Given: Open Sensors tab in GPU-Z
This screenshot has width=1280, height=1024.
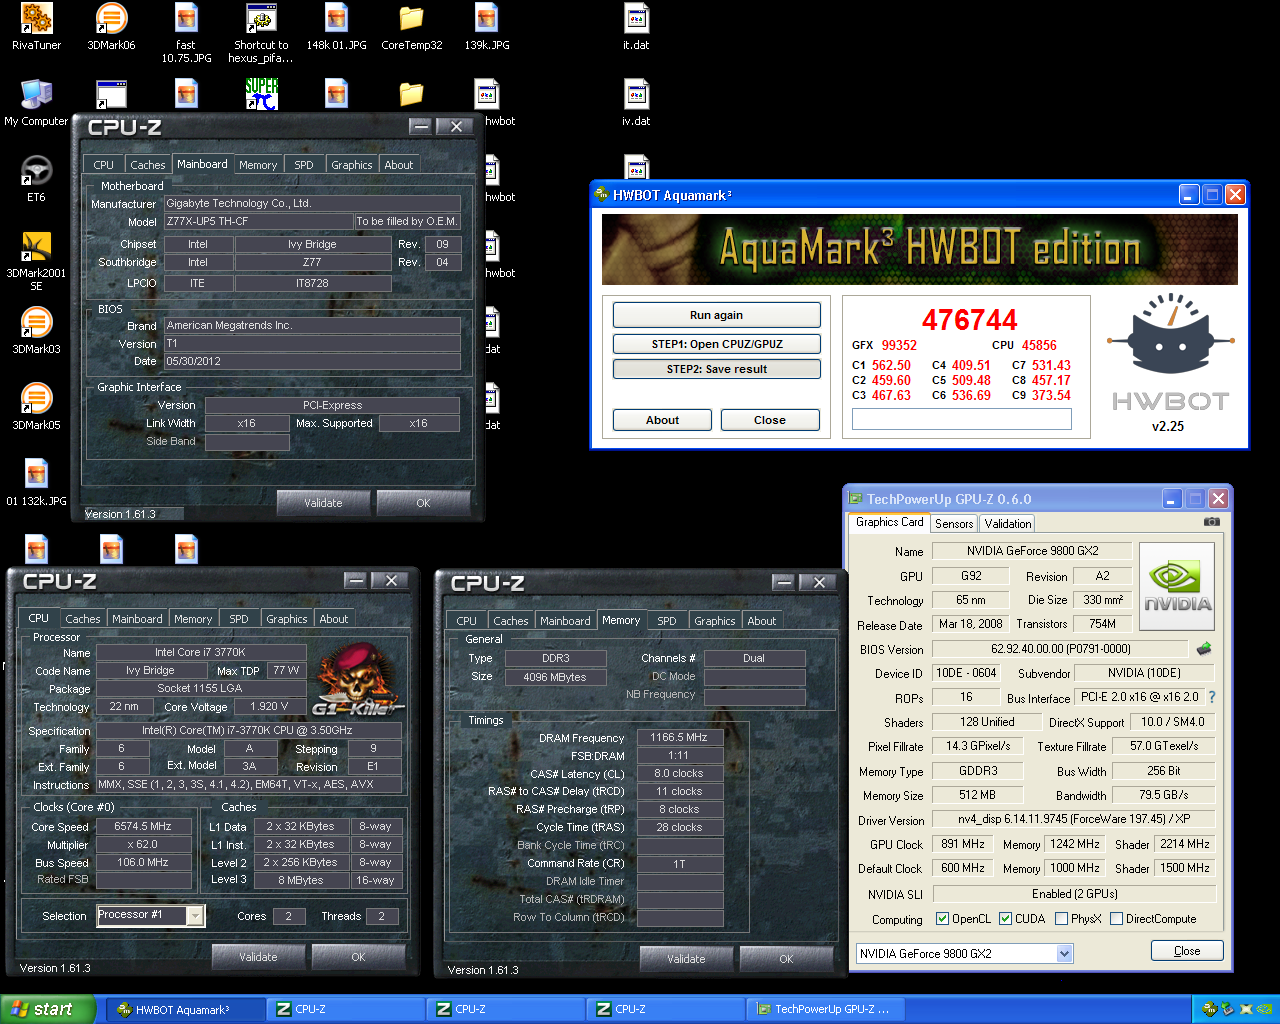Looking at the screenshot, I should click(954, 523).
